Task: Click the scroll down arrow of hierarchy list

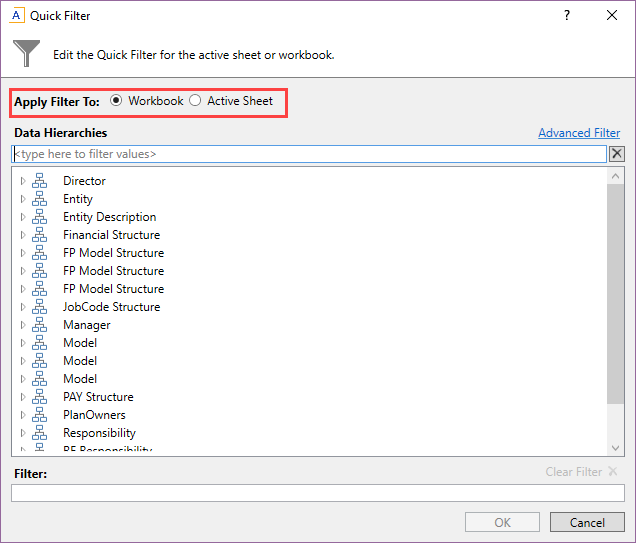Action: pos(615,448)
